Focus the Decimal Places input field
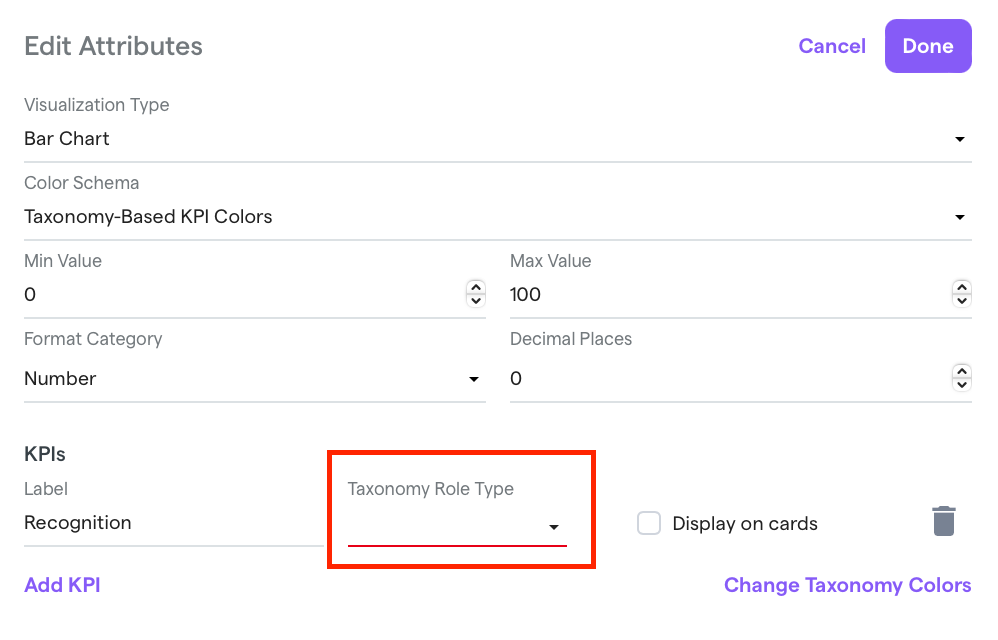The height and width of the screenshot is (640, 998). (730, 379)
